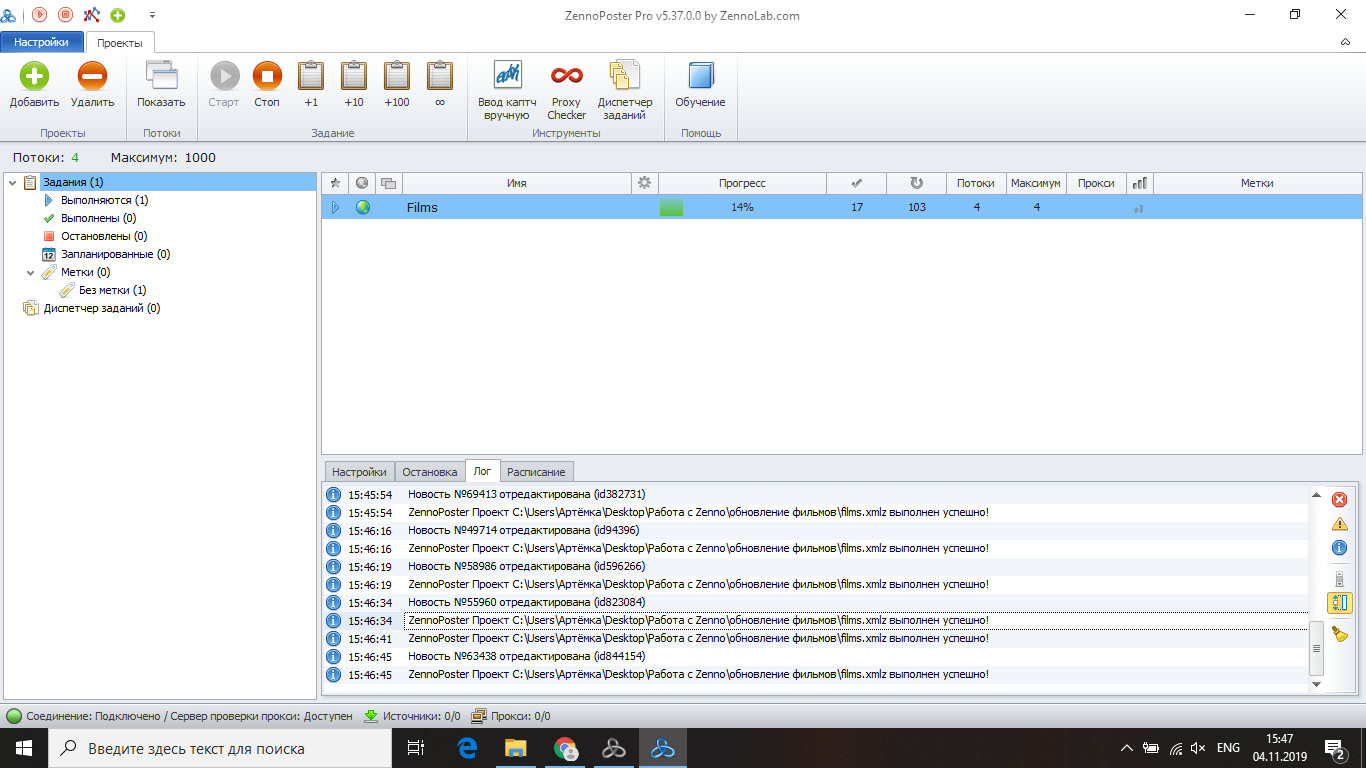Click Метки column header
The width and height of the screenshot is (1366, 768).
click(x=1257, y=183)
